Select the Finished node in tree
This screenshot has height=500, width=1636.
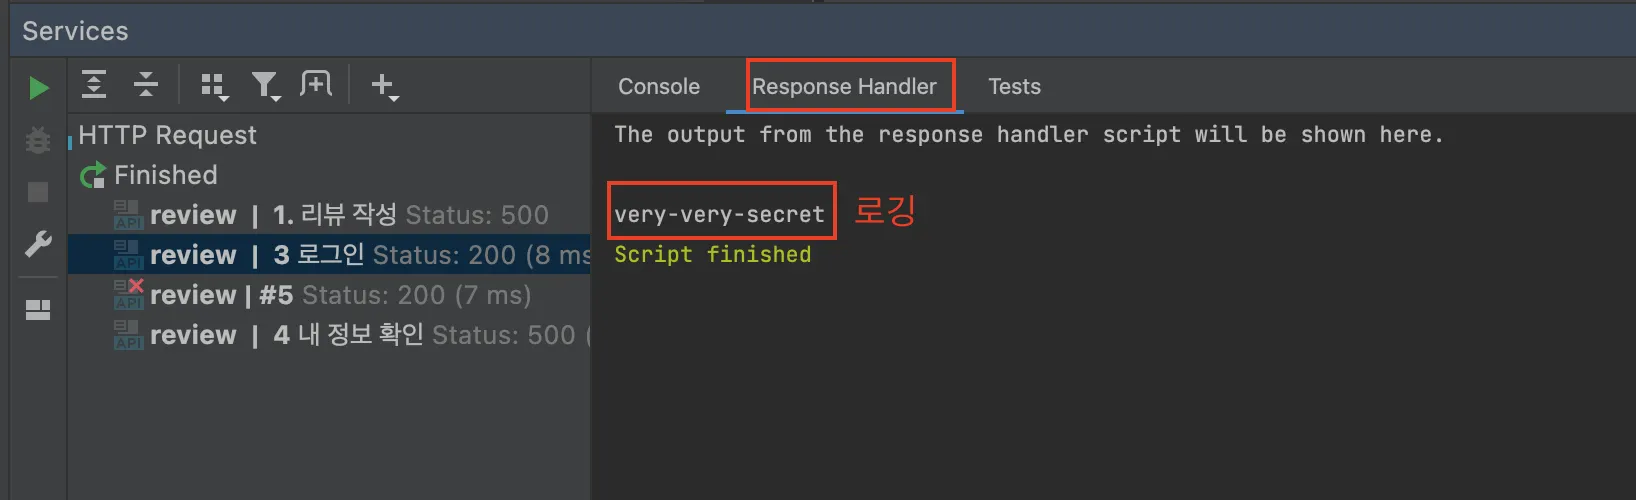(165, 175)
